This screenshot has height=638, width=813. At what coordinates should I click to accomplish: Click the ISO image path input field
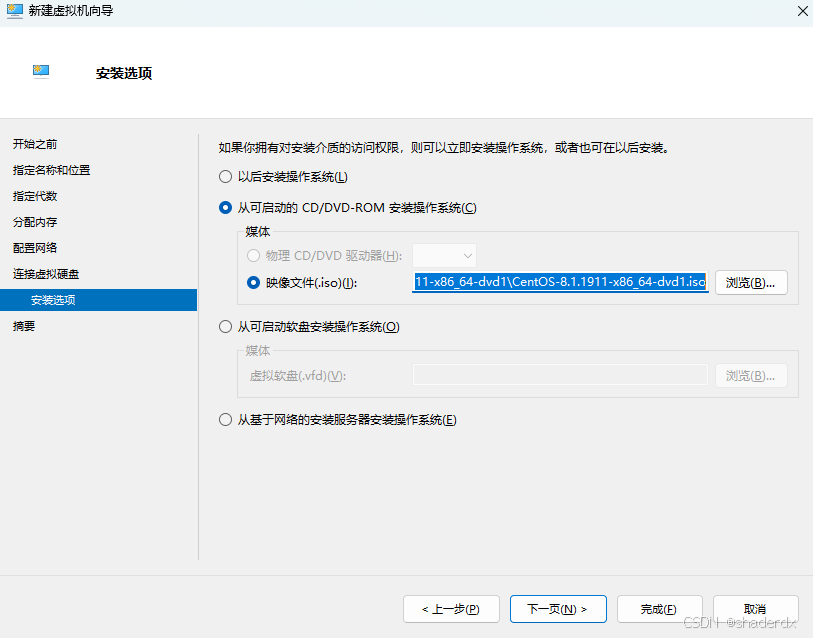click(x=560, y=282)
